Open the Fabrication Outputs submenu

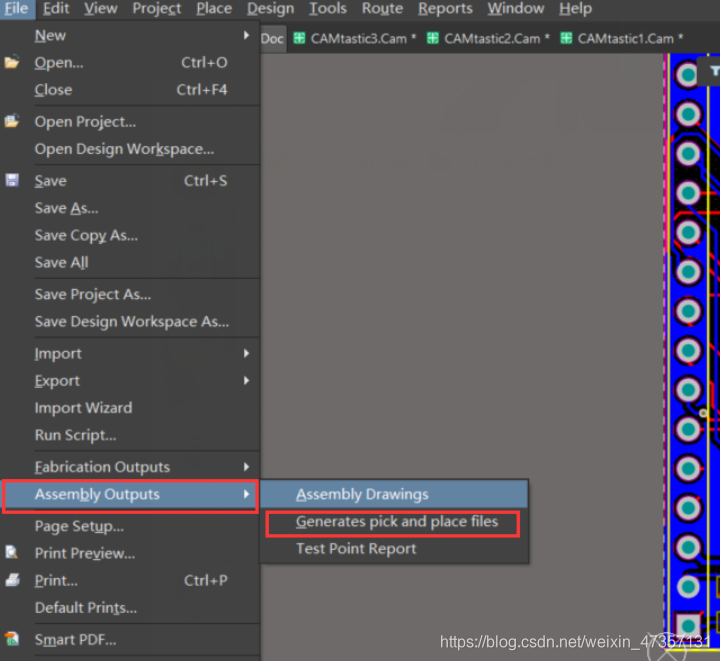[x=130, y=467]
